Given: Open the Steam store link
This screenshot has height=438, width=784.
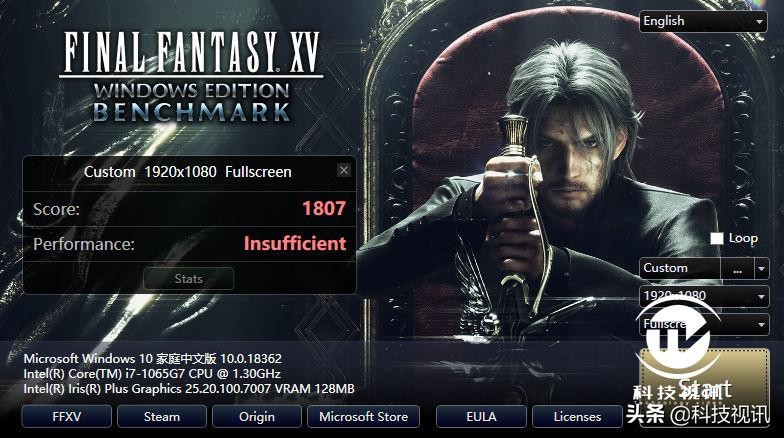Looking at the screenshot, I should 162,416.
